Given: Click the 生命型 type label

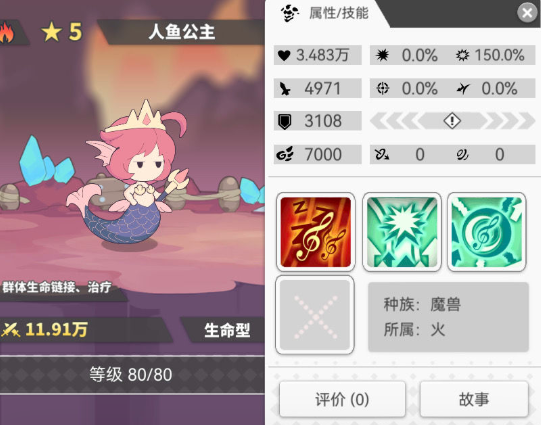Looking at the screenshot, I should point(227,330).
